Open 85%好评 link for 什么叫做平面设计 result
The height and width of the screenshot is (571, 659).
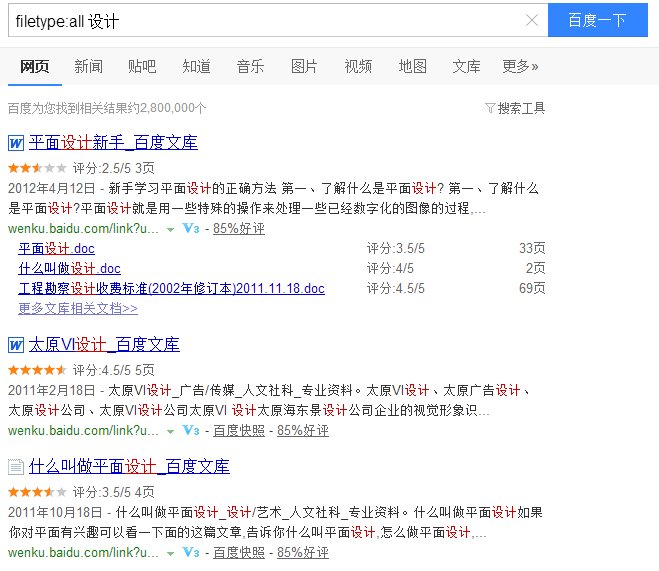point(303,553)
